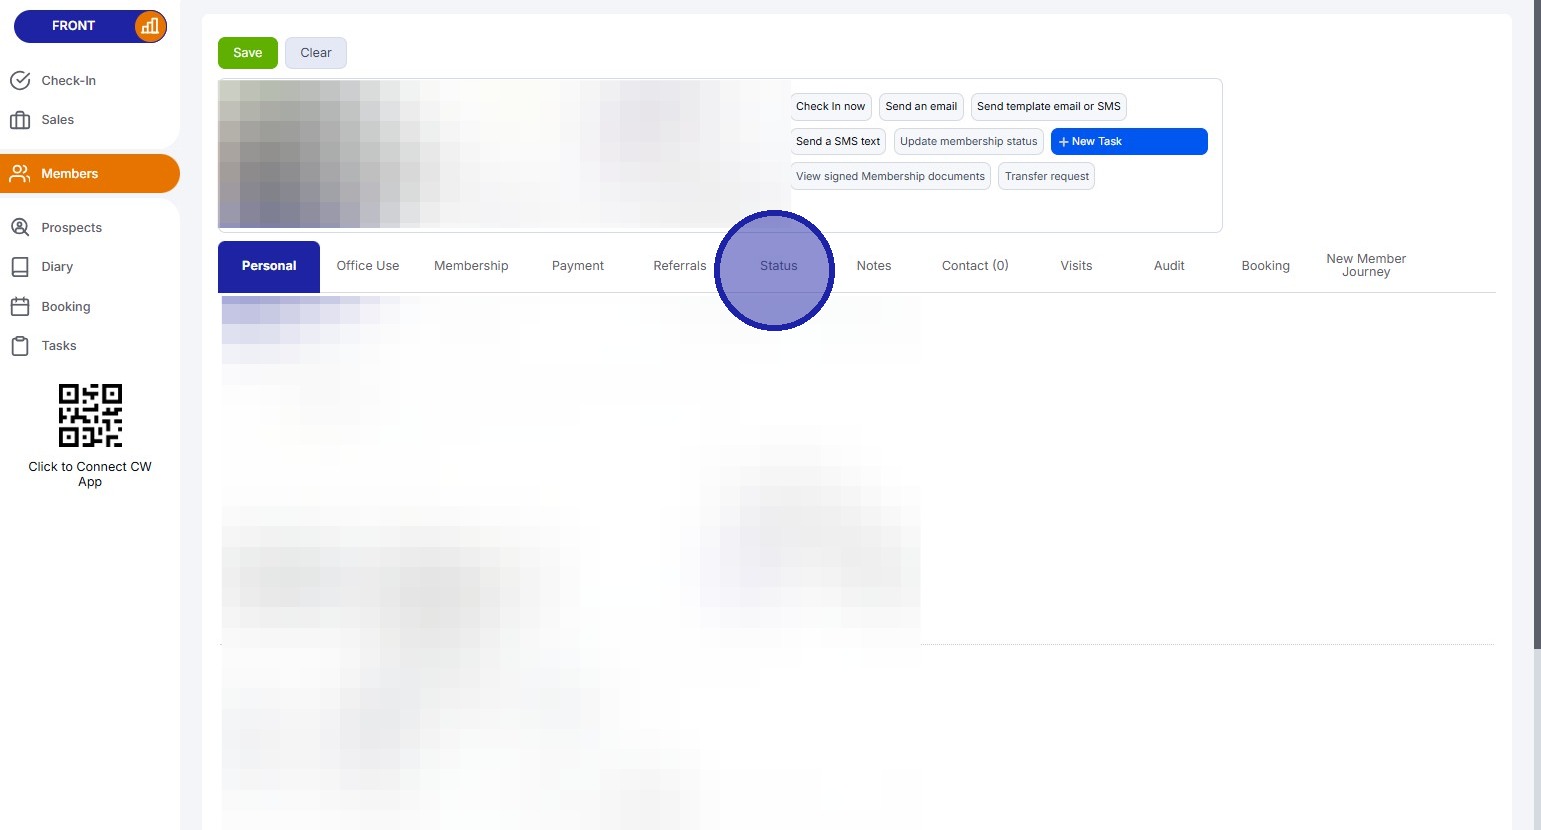
Task: Click the Tasks clipboard icon
Action: click(20, 346)
